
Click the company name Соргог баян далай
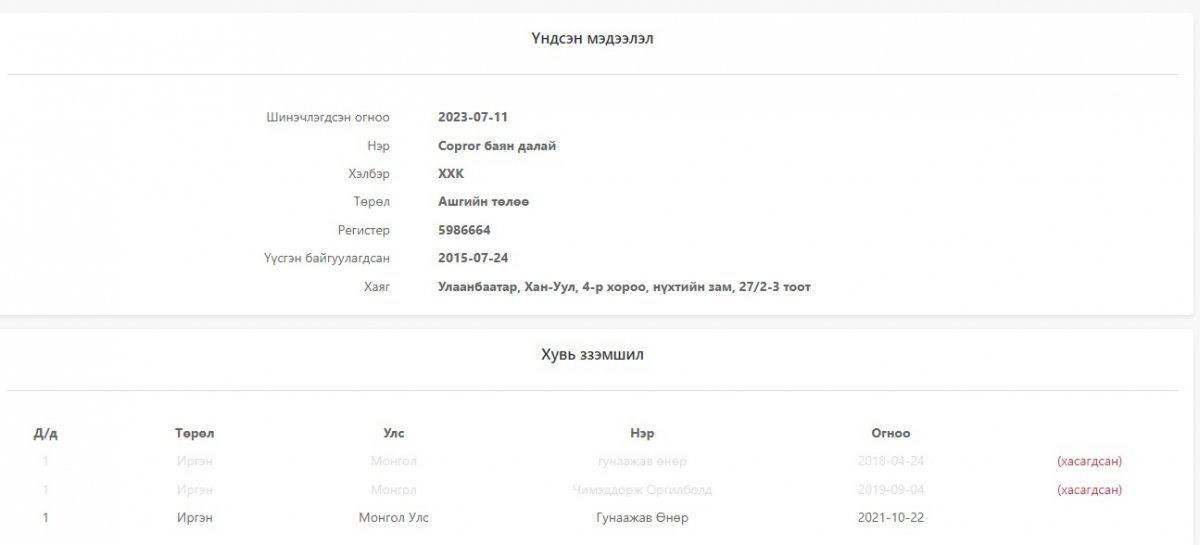(496, 146)
